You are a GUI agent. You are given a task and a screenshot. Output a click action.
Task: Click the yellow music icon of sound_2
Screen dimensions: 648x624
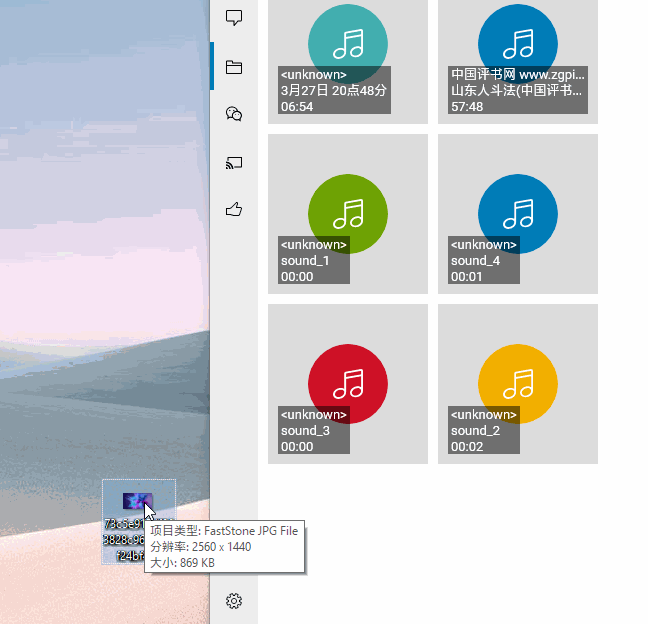coord(518,383)
